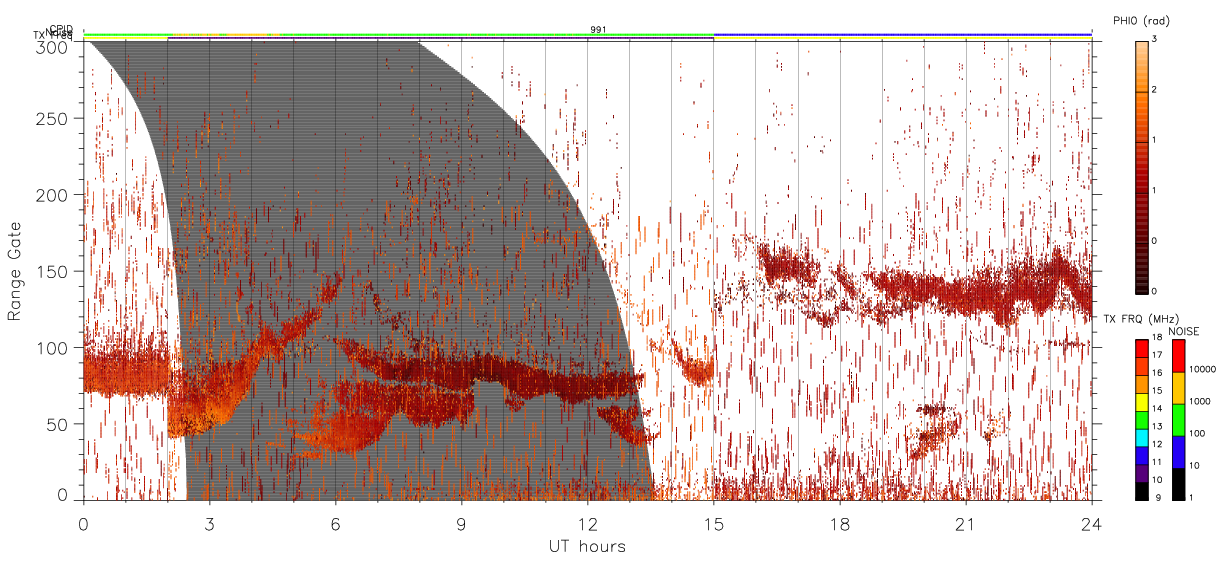Click the yellow TX FRQ legend swatch
The image size is (1228, 567).
pyautogui.click(x=1141, y=400)
